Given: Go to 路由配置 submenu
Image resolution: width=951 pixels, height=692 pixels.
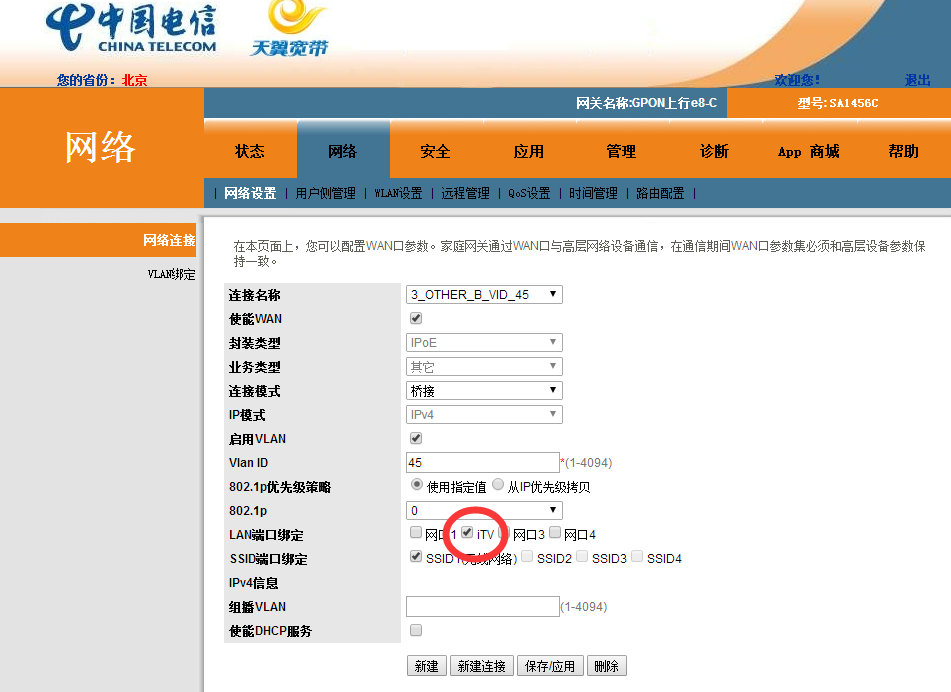Looking at the screenshot, I should [660, 193].
